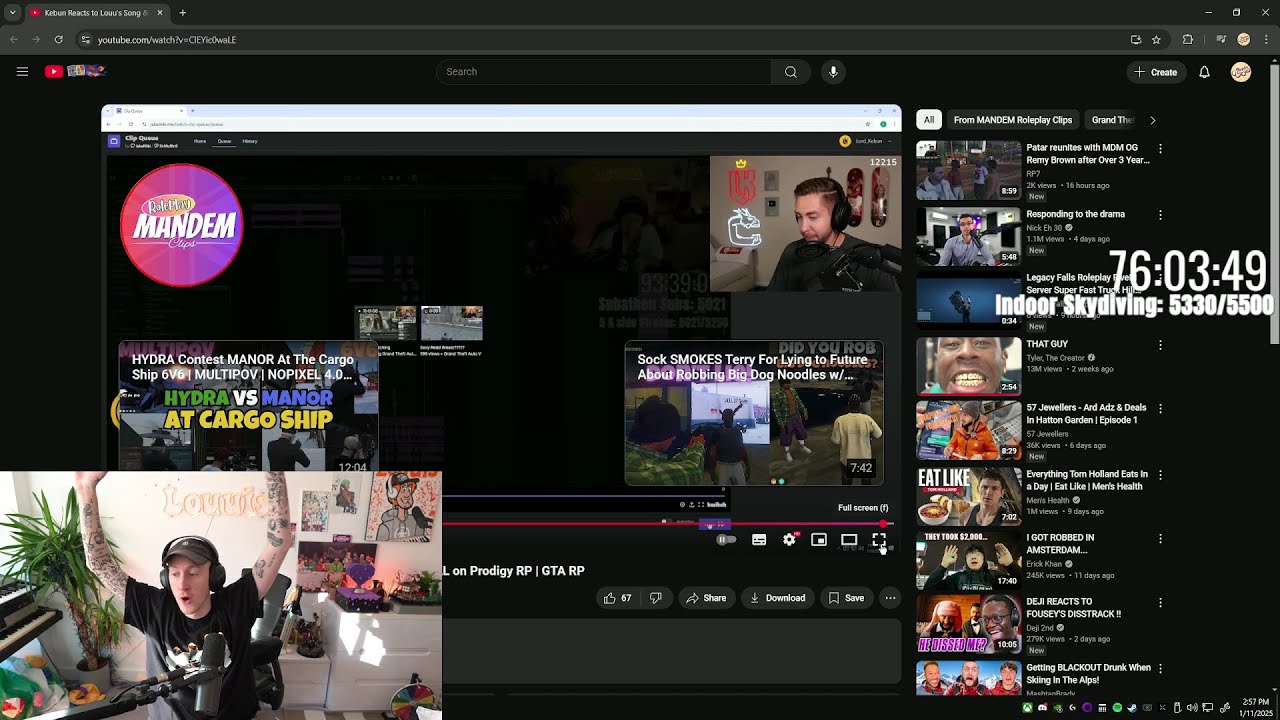Switch player to theater mode

point(849,540)
